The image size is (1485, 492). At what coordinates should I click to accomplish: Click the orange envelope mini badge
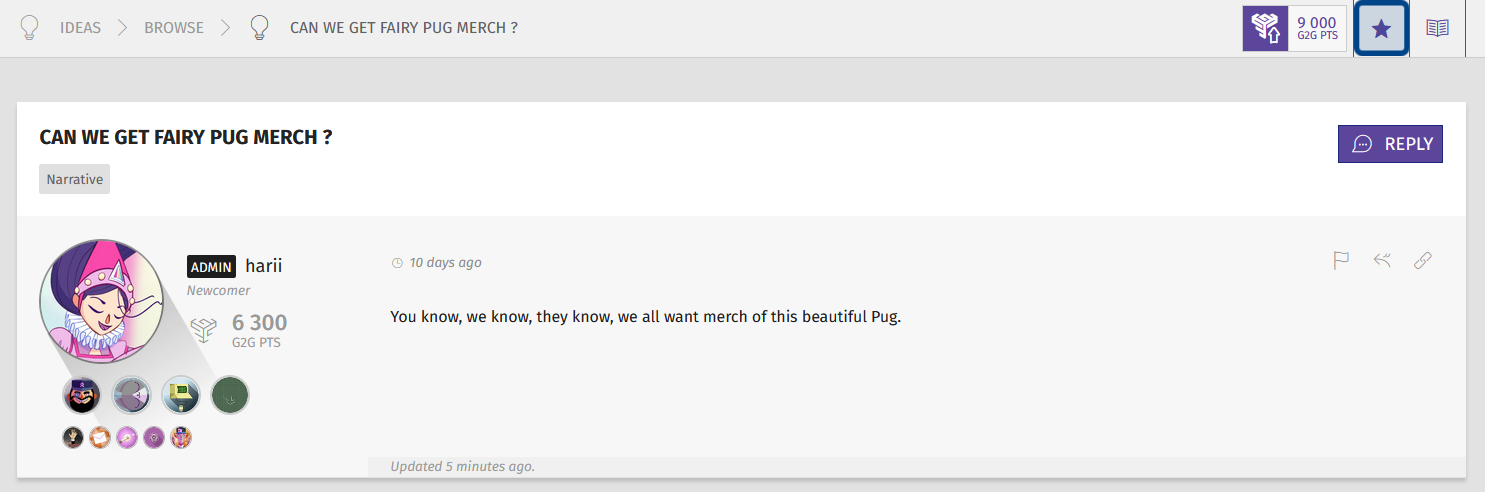pyautogui.click(x=100, y=437)
